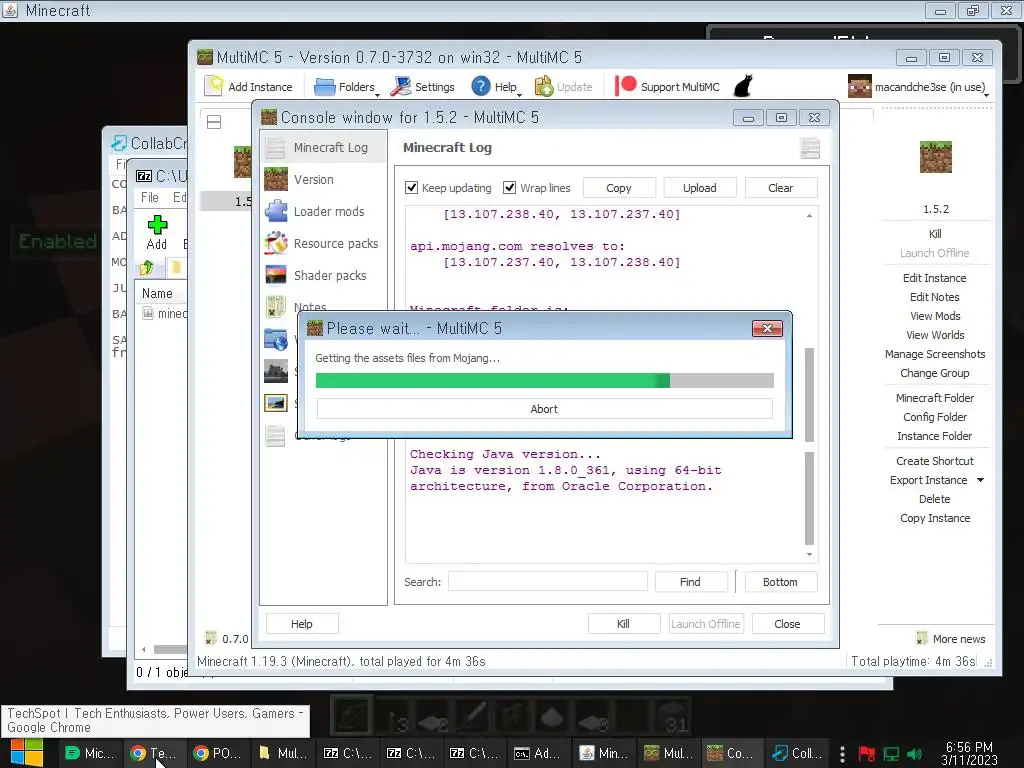
Task: Click Change Group in the right panel
Action: [x=935, y=373]
